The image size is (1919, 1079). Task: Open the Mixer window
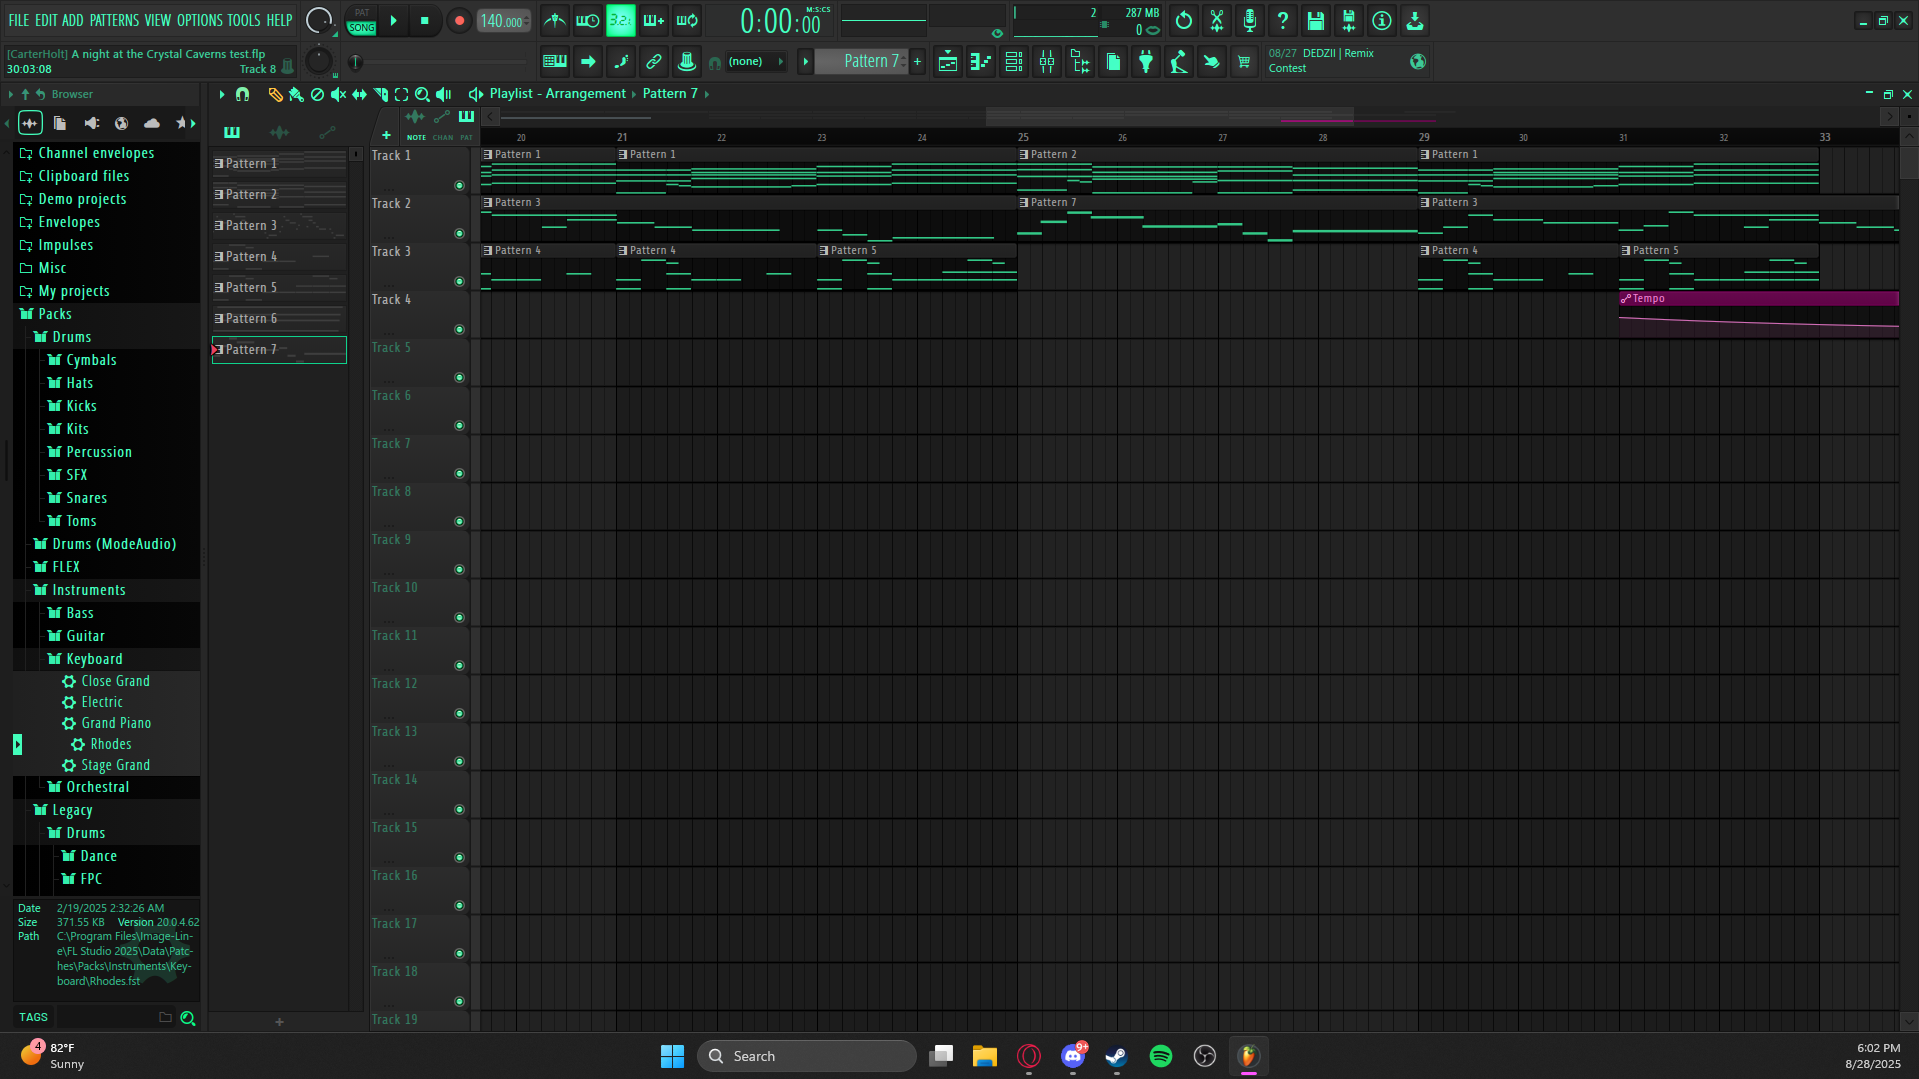[1047, 62]
